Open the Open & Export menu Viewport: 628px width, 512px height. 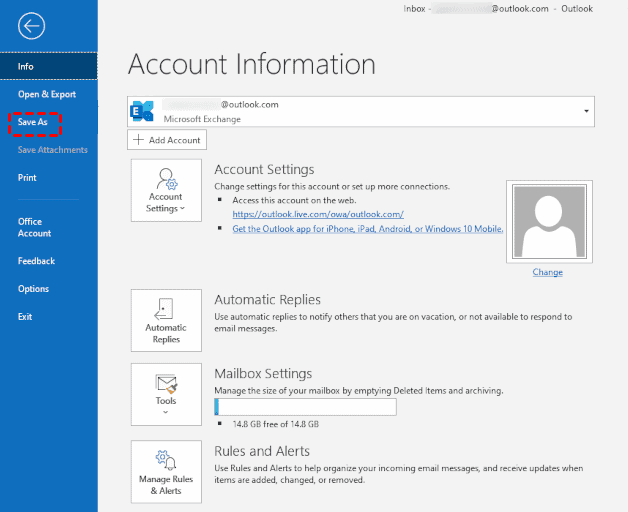46,95
